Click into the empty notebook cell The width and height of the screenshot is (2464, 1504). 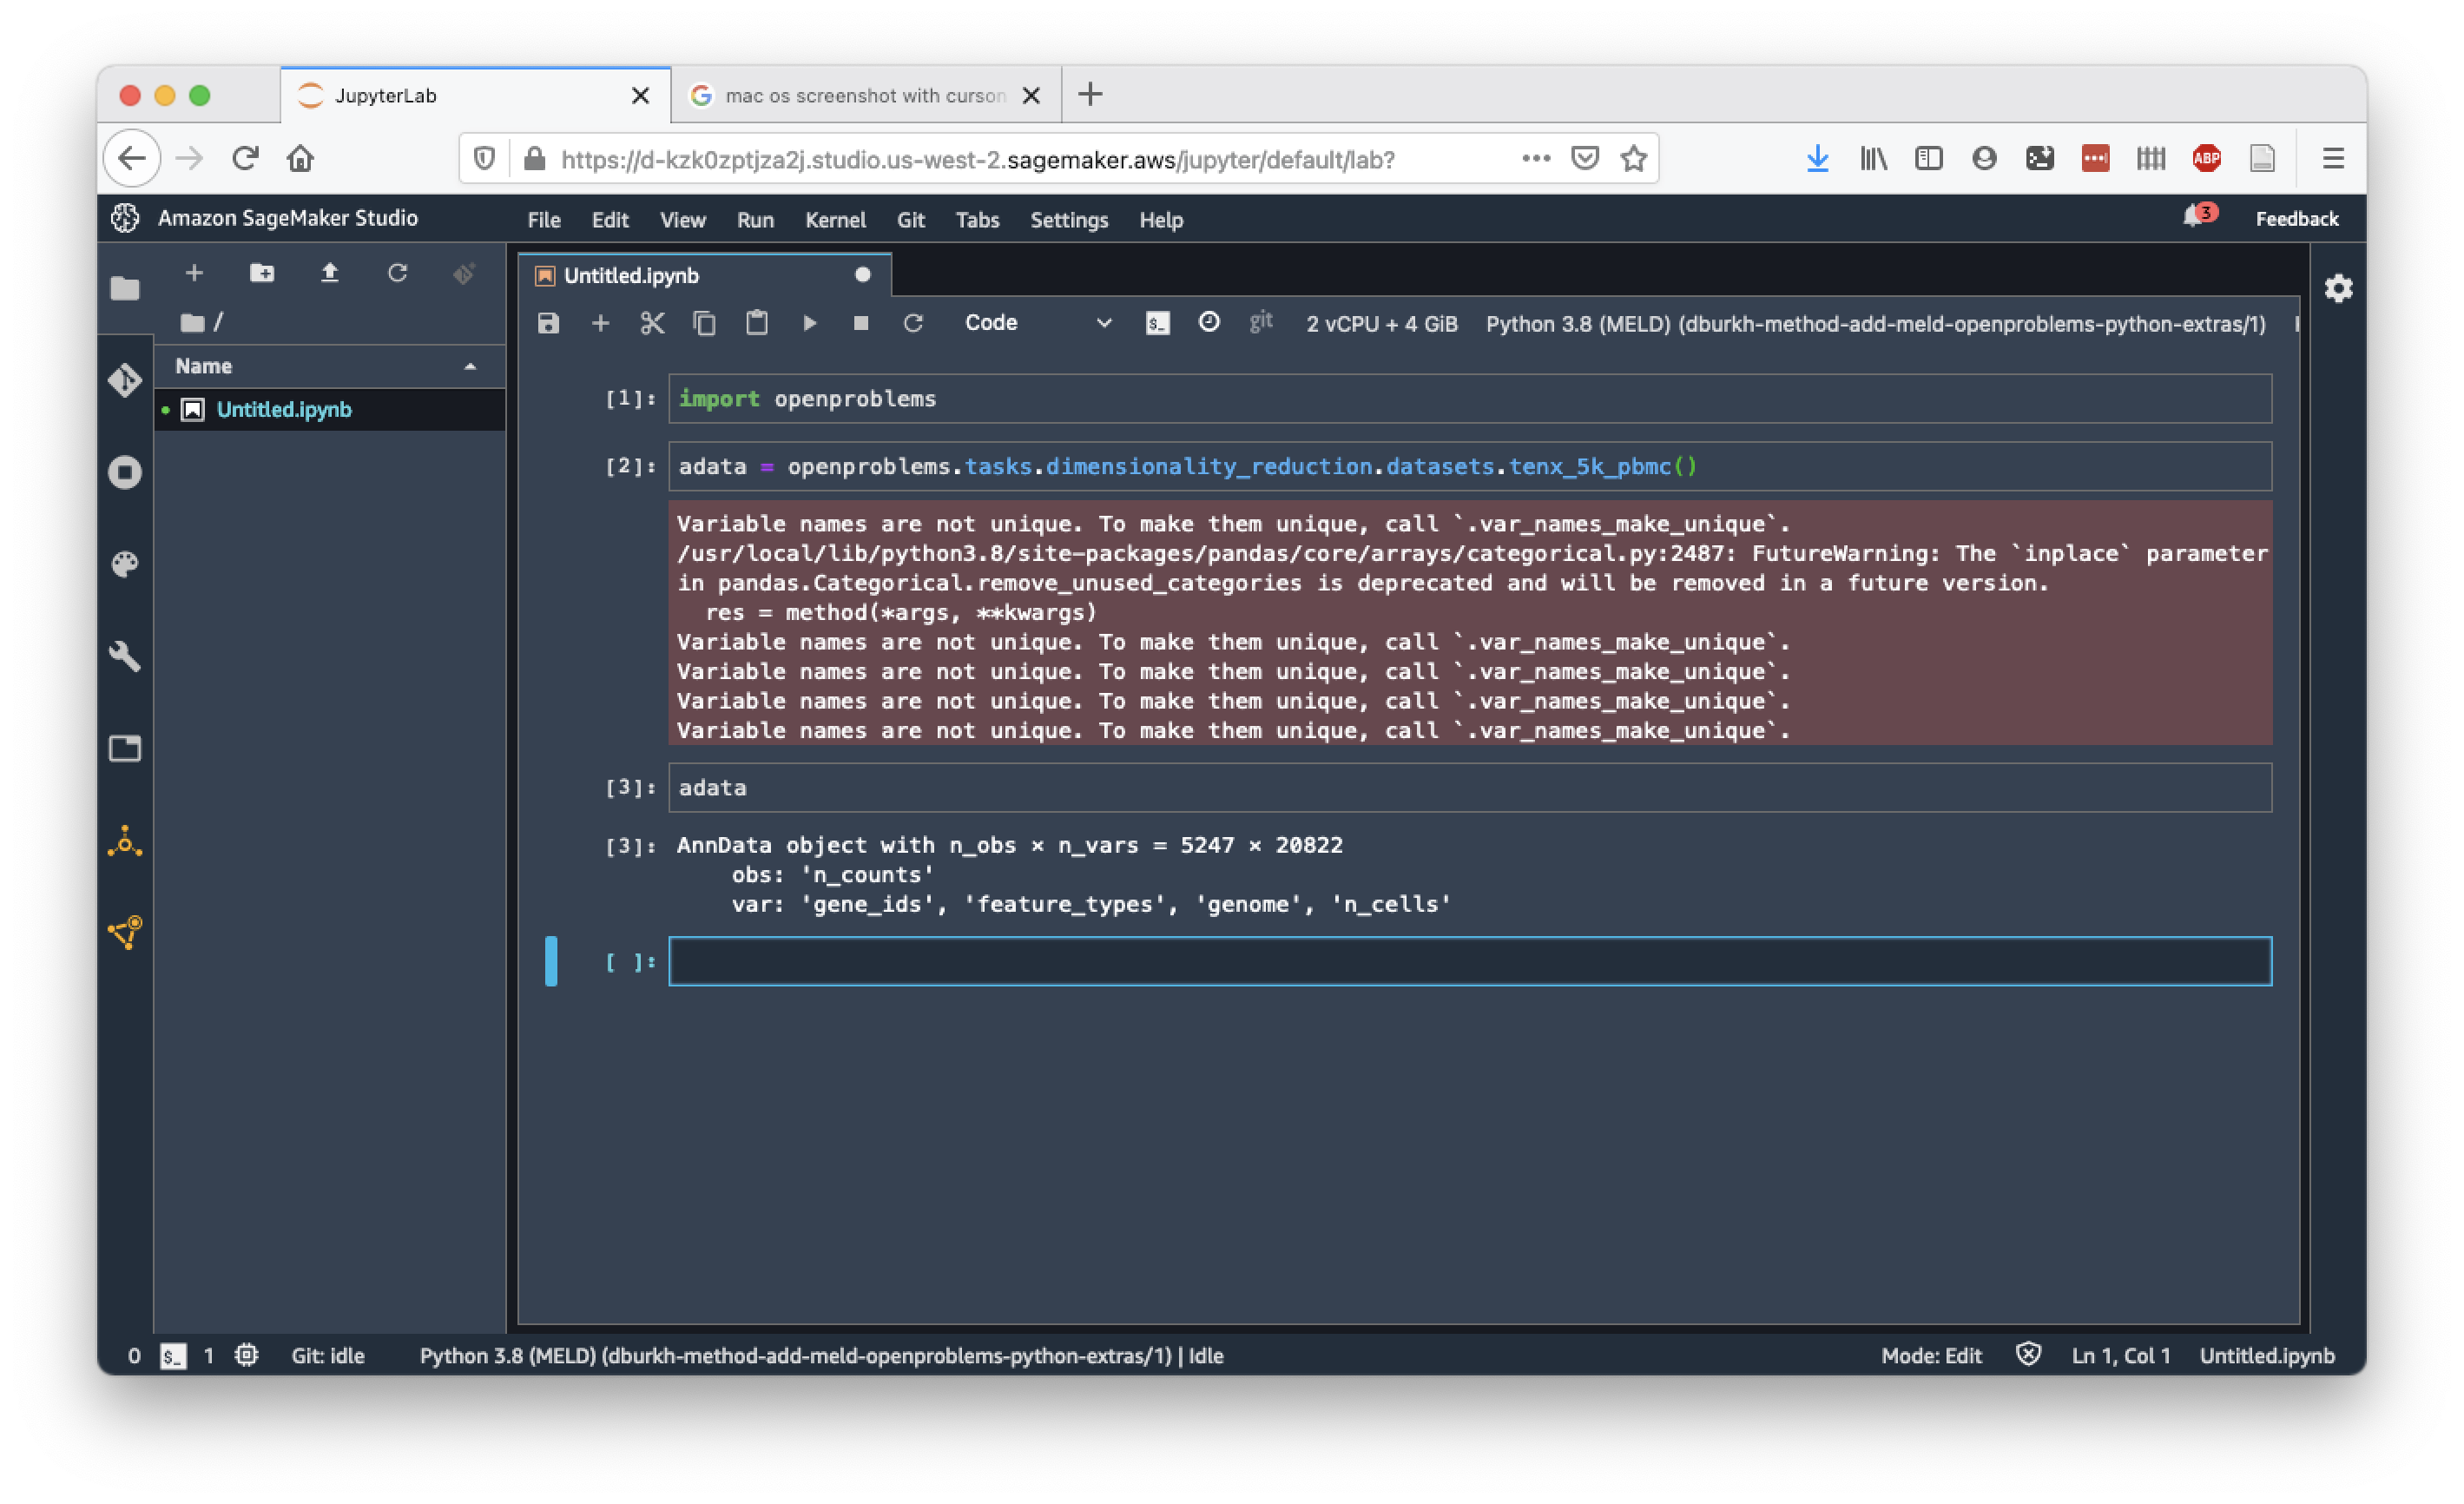tap(1469, 961)
